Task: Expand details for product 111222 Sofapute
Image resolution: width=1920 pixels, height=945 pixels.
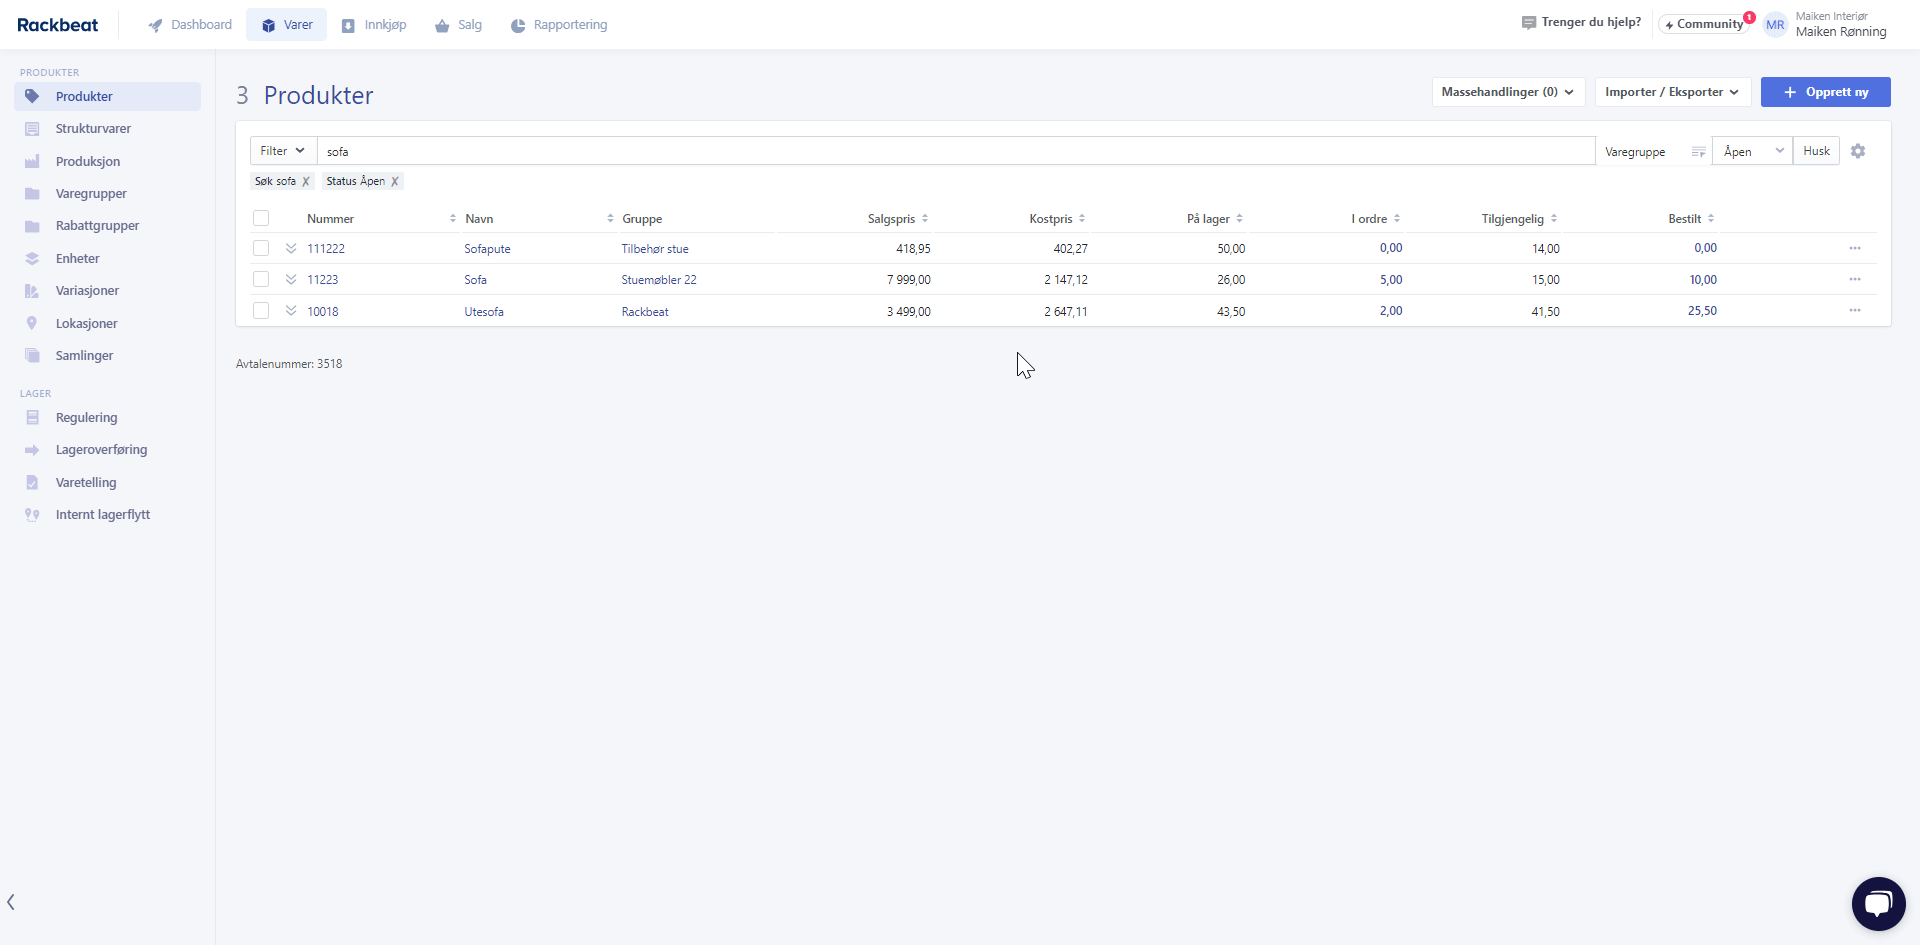Action: click(290, 247)
